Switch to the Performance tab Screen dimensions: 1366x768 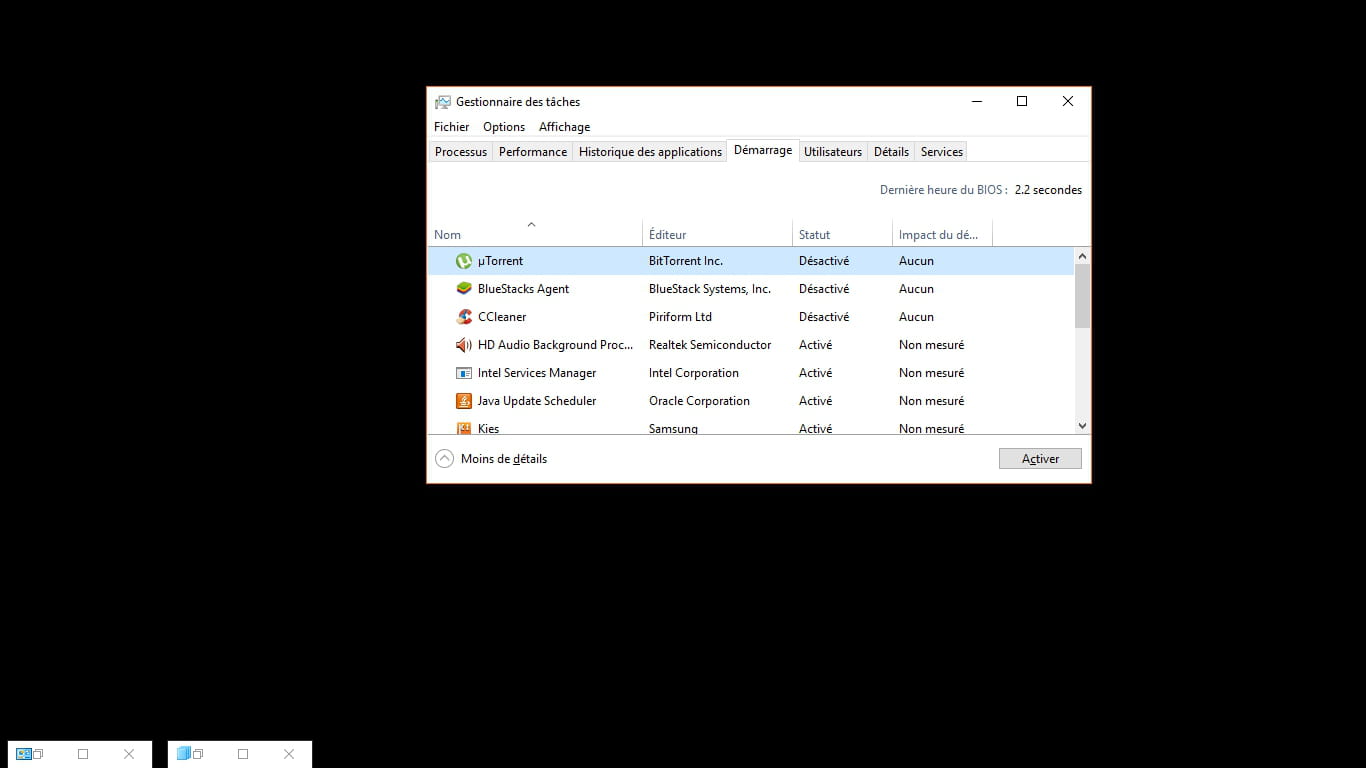[x=533, y=152]
